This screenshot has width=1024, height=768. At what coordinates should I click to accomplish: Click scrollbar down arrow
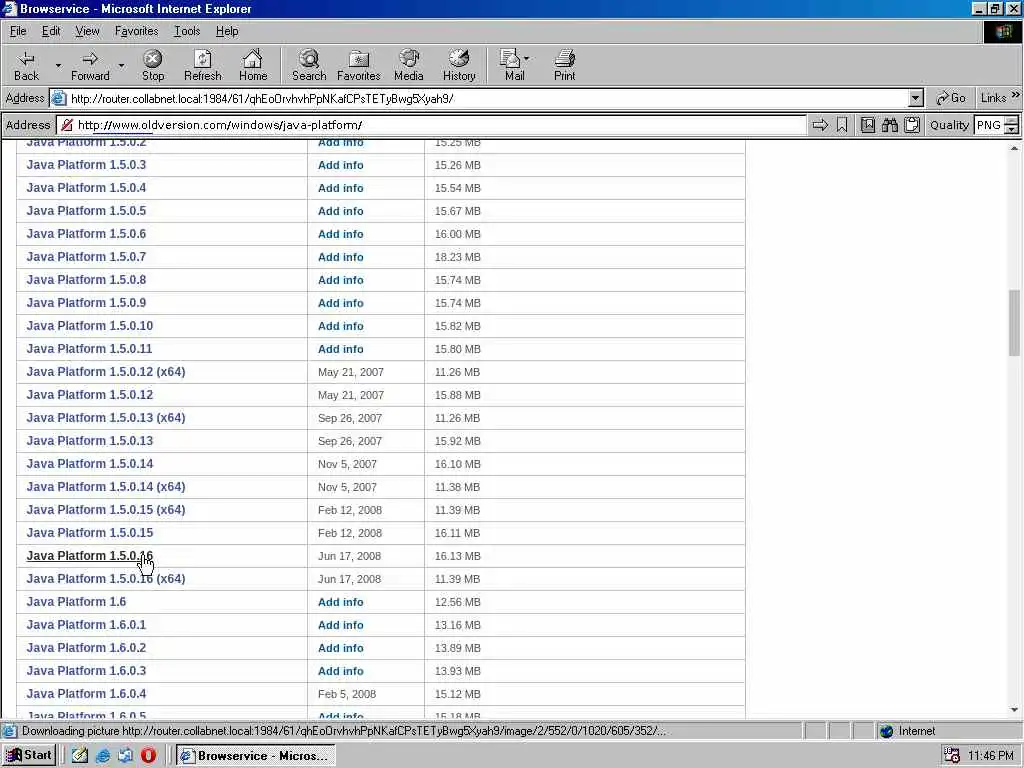[1014, 710]
